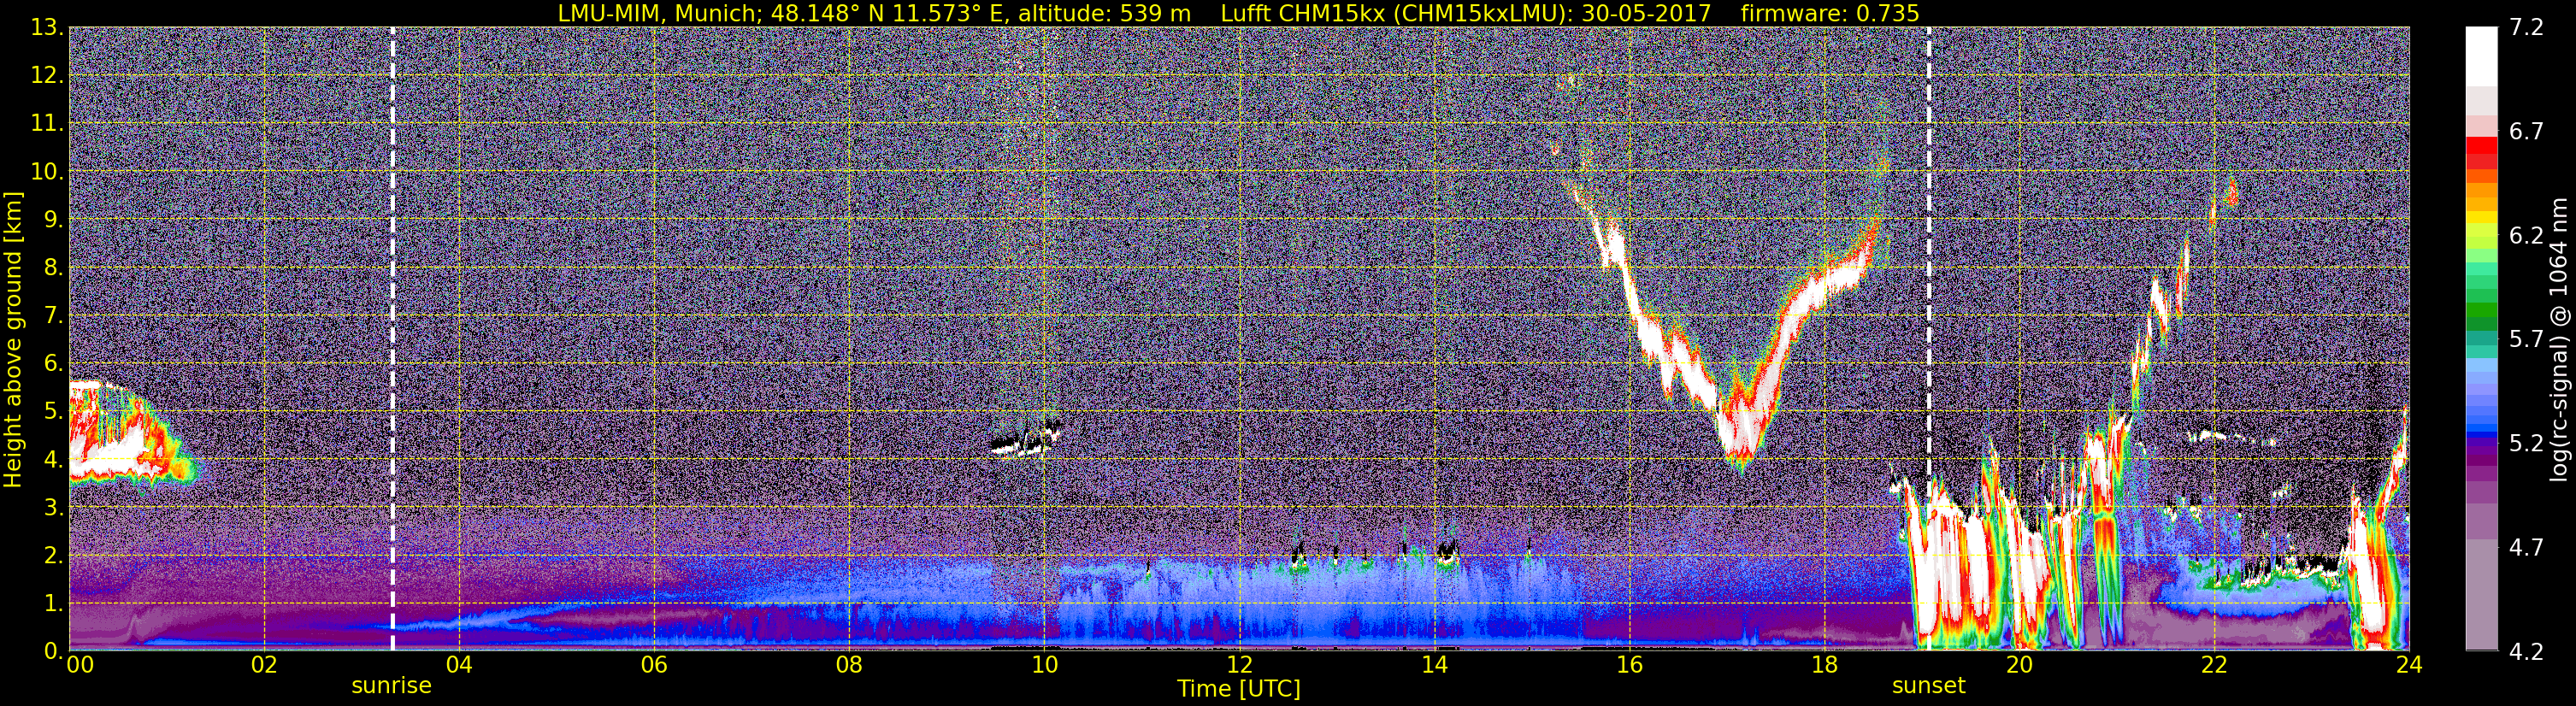Click the x-axis tick label '08'
2576x706 pixels.
(849, 665)
